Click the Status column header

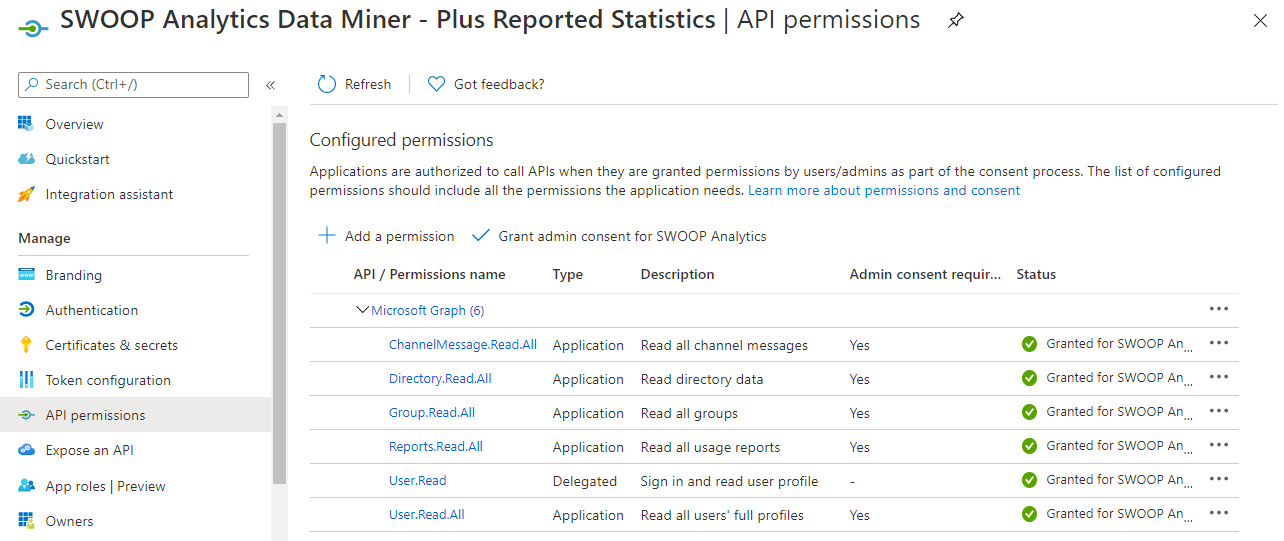pos(1036,274)
